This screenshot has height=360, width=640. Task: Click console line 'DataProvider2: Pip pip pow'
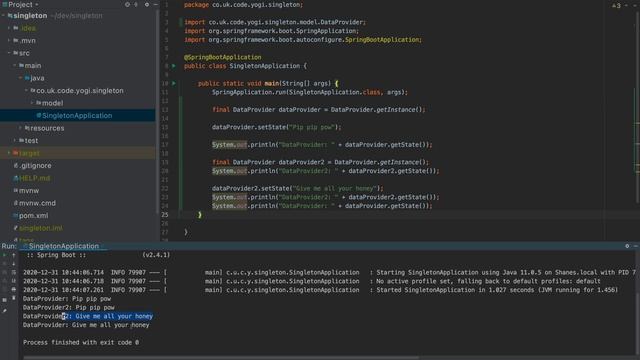(69, 307)
